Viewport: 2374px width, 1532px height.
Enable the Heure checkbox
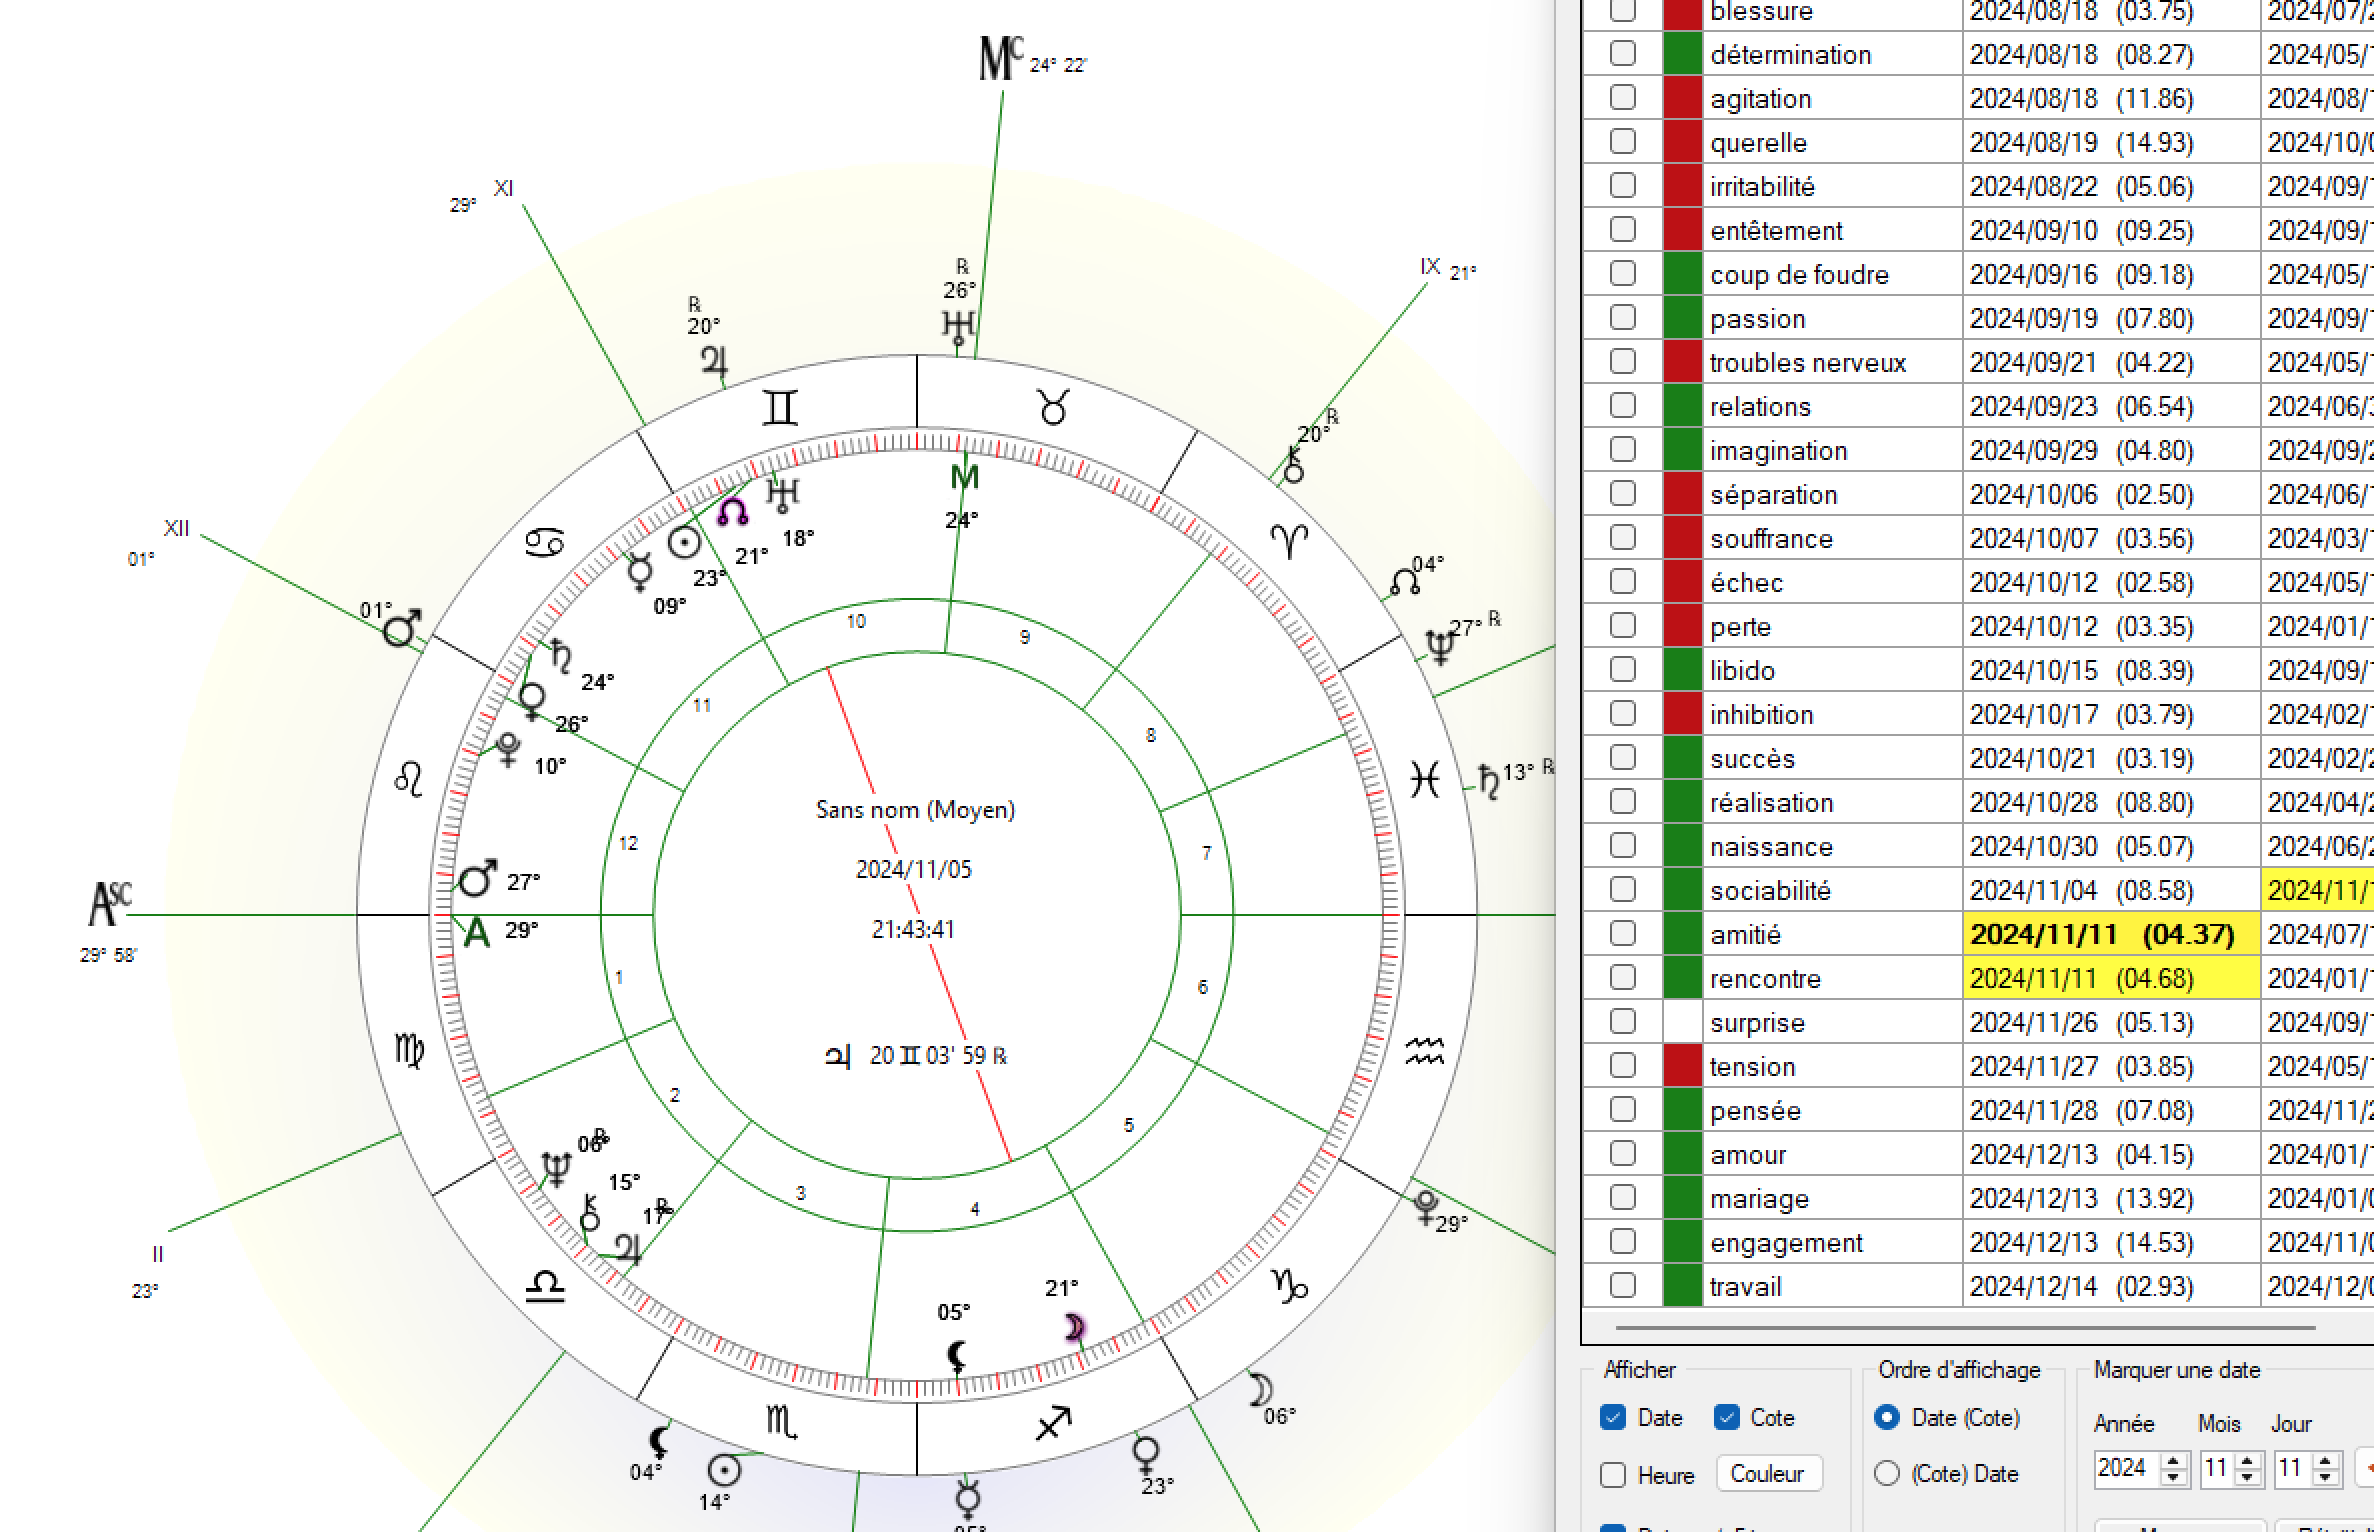click(1612, 1475)
